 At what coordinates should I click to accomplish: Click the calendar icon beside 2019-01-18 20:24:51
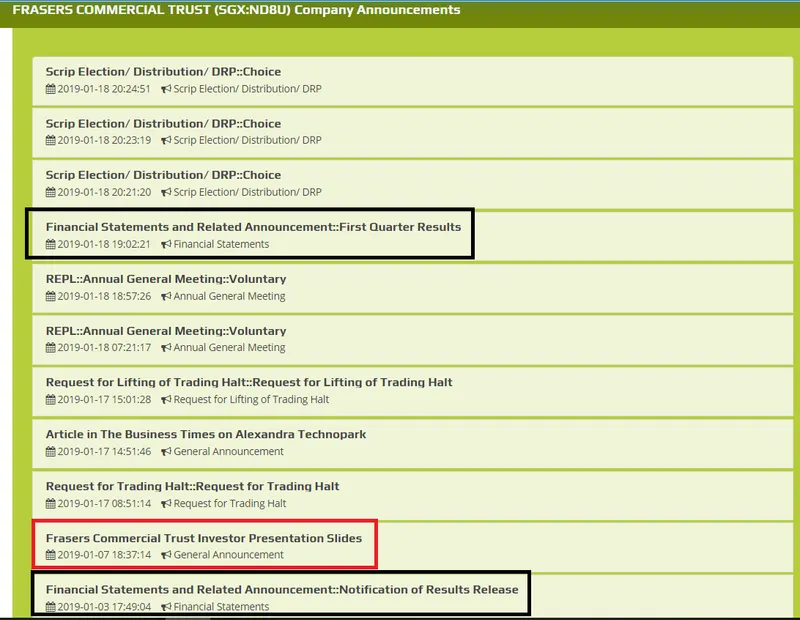pos(51,89)
